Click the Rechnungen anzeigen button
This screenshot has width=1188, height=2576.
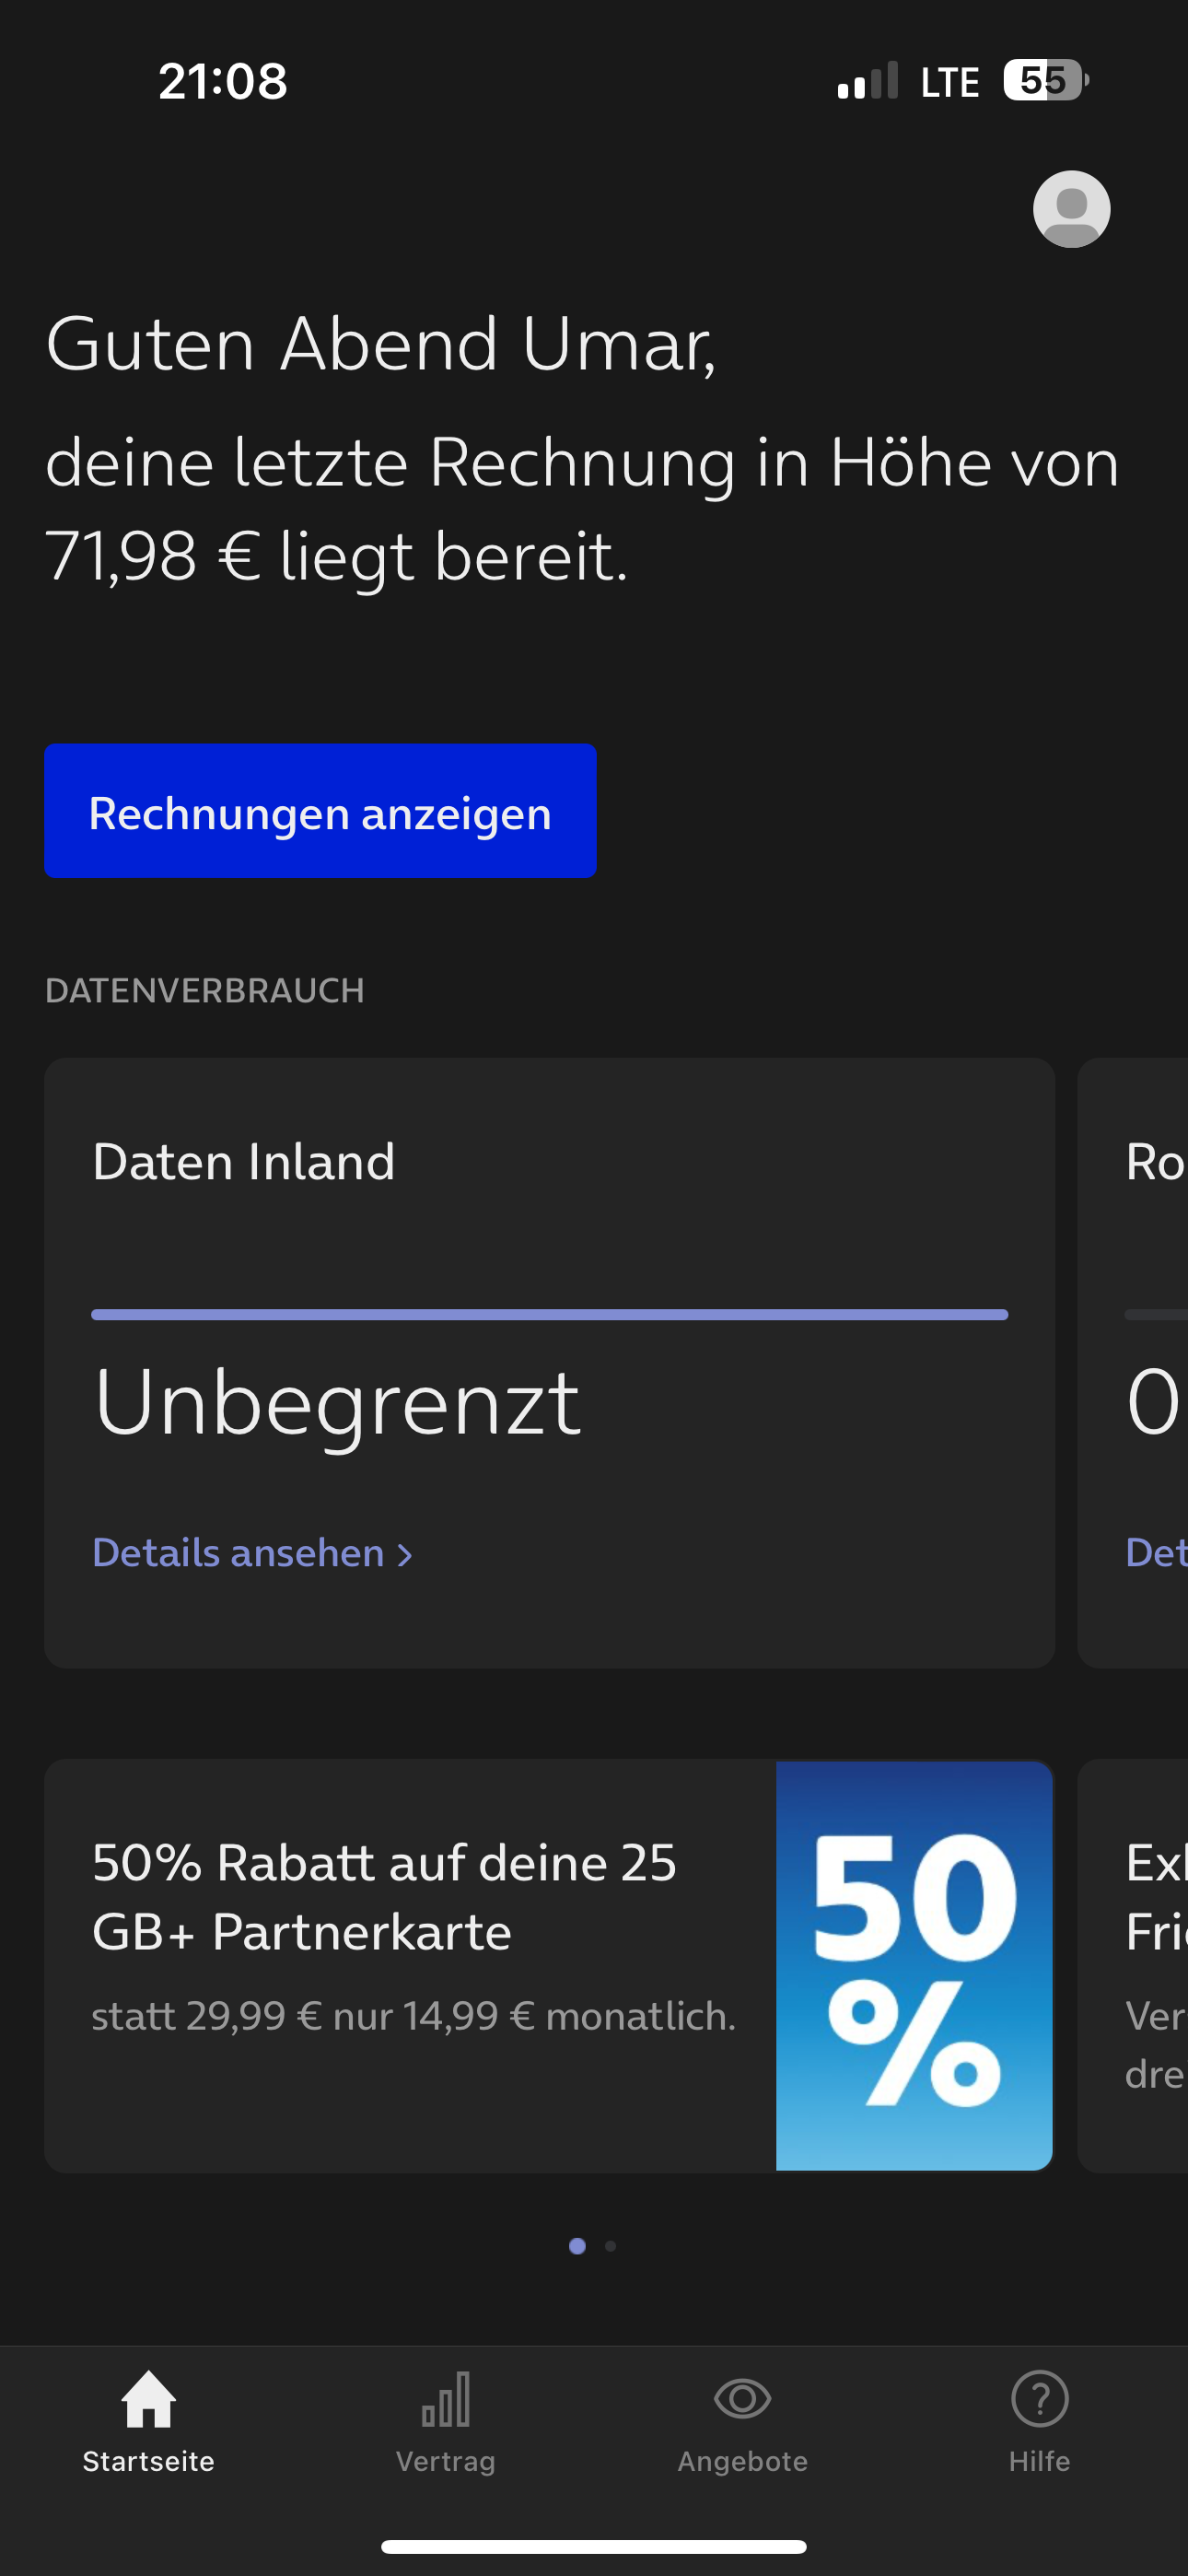pyautogui.click(x=320, y=810)
